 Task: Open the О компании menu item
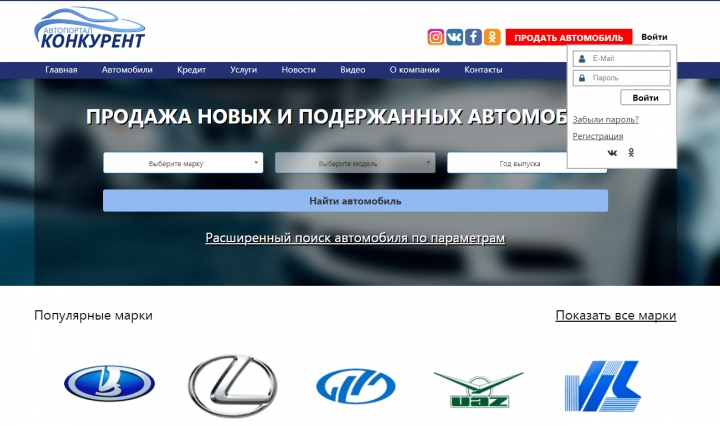[x=415, y=70]
